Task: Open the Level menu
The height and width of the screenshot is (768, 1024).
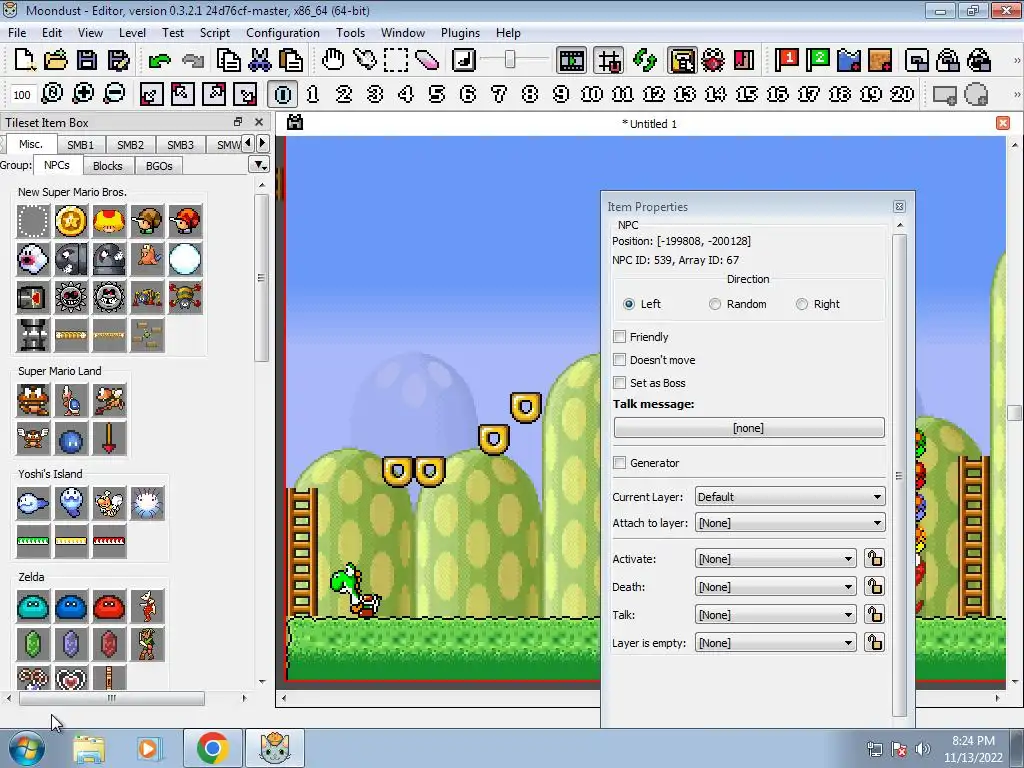Action: (132, 33)
